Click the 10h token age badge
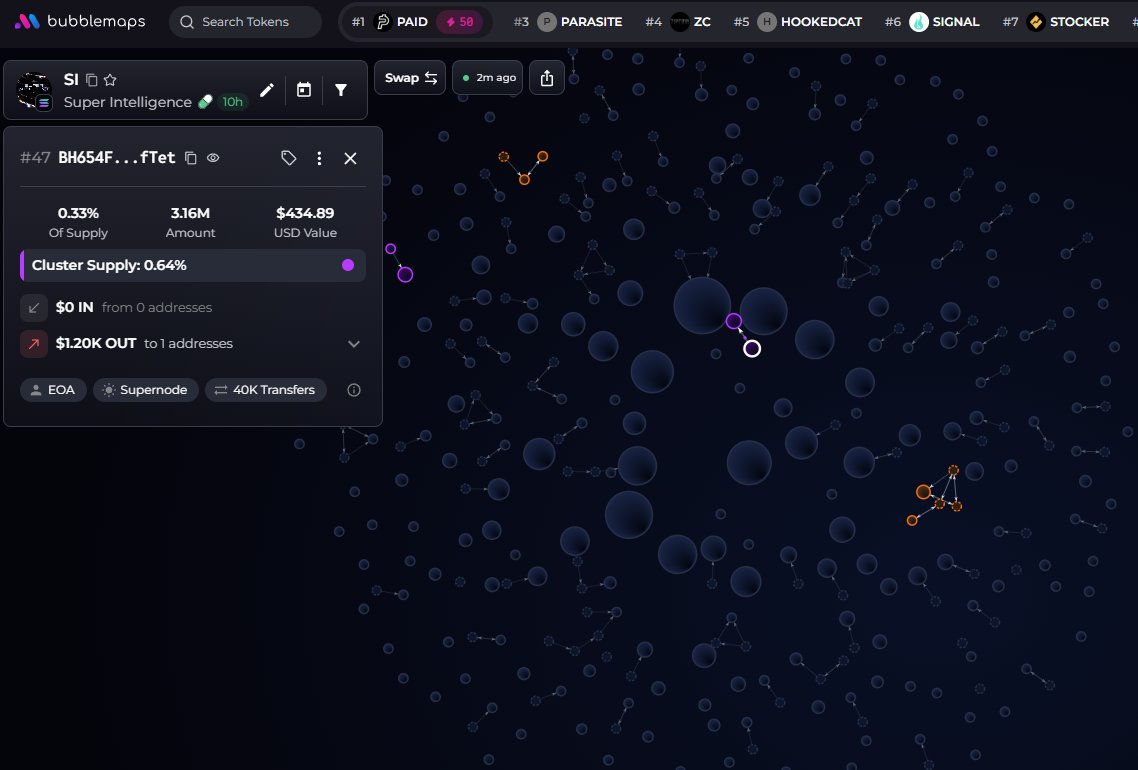This screenshot has height=770, width=1138. coord(232,102)
